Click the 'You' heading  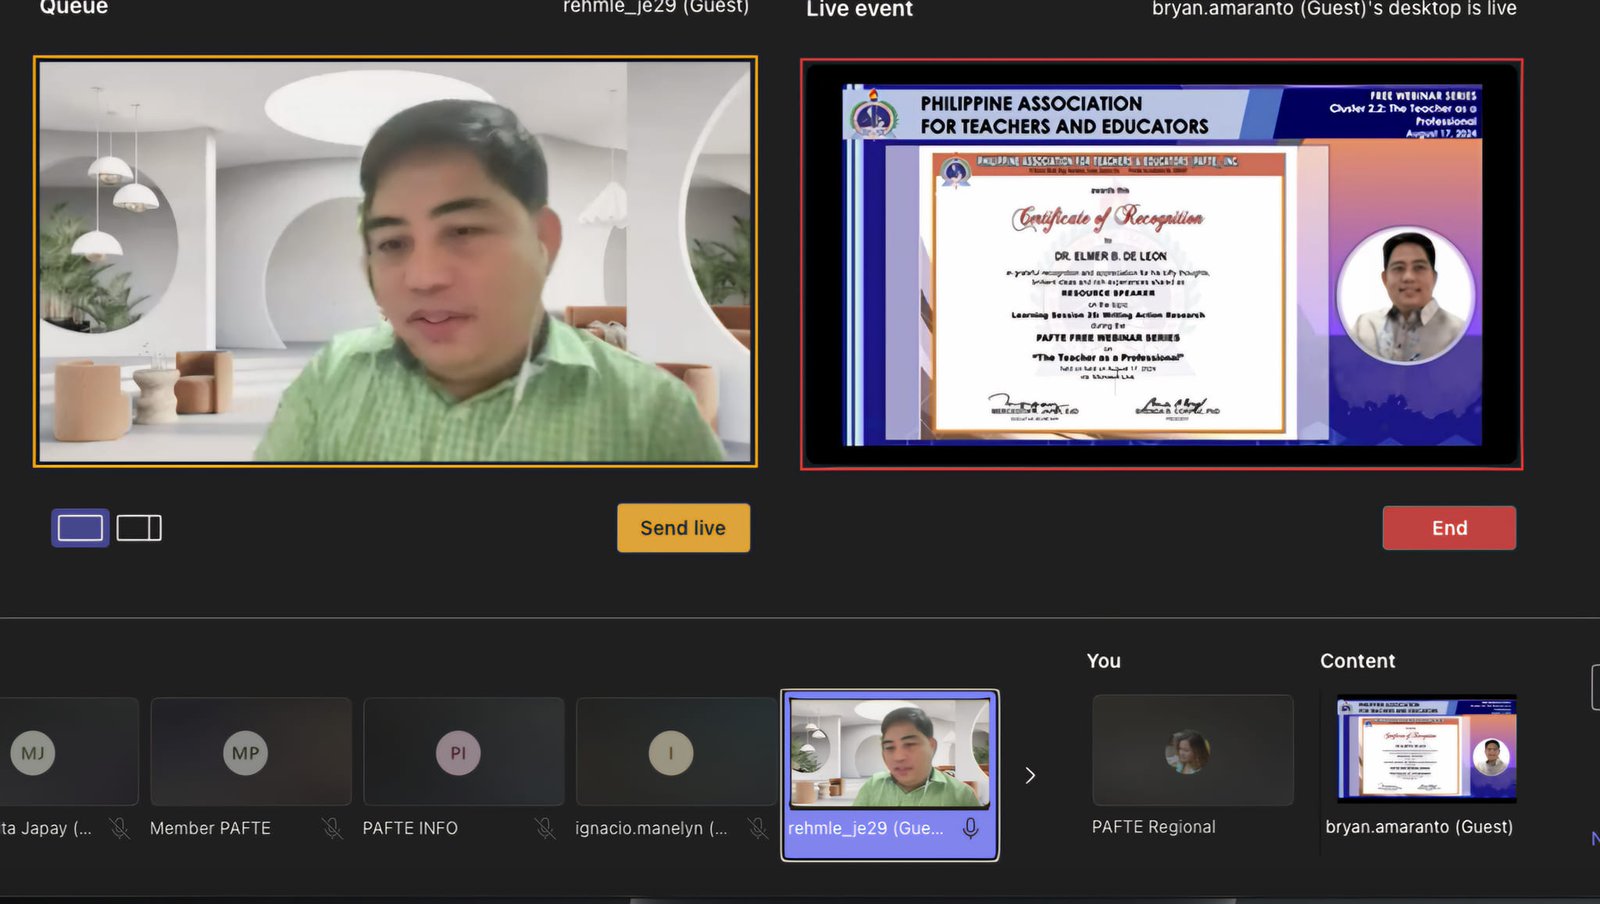tap(1104, 661)
